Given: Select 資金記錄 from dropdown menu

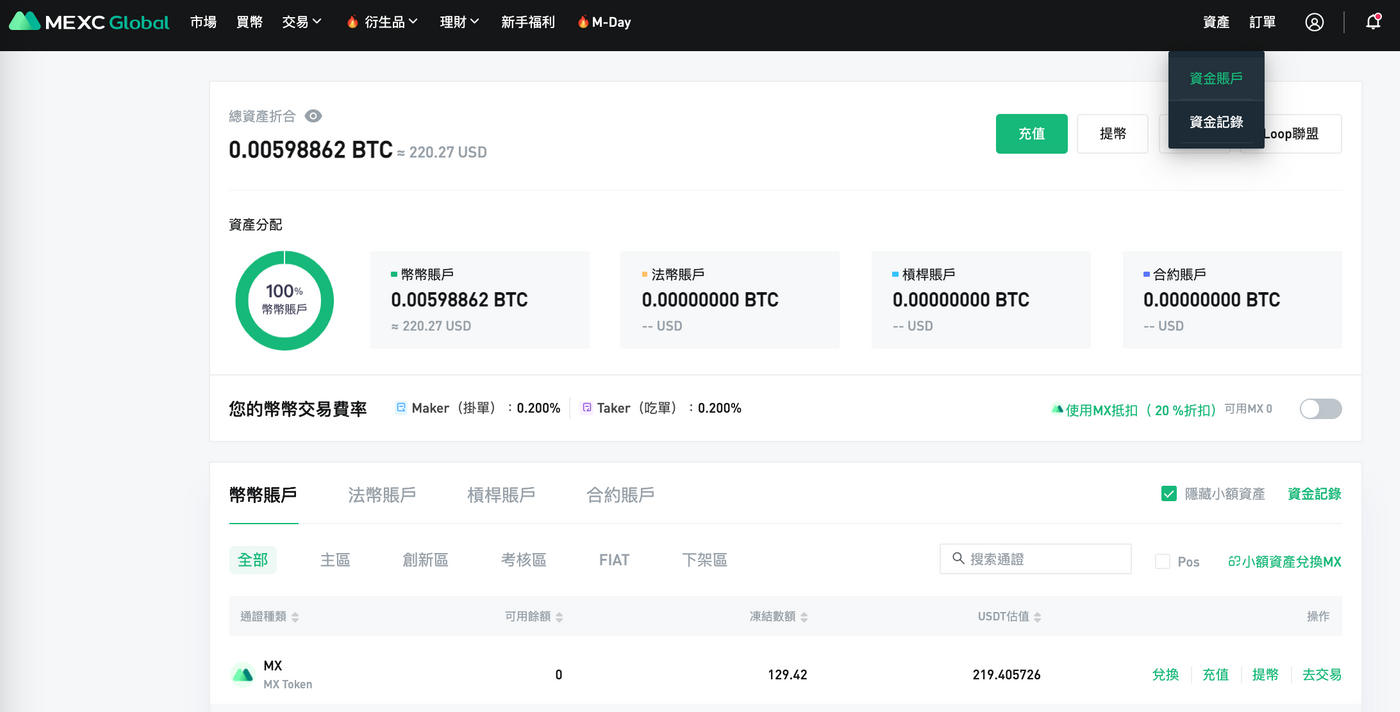Looking at the screenshot, I should click(1216, 122).
